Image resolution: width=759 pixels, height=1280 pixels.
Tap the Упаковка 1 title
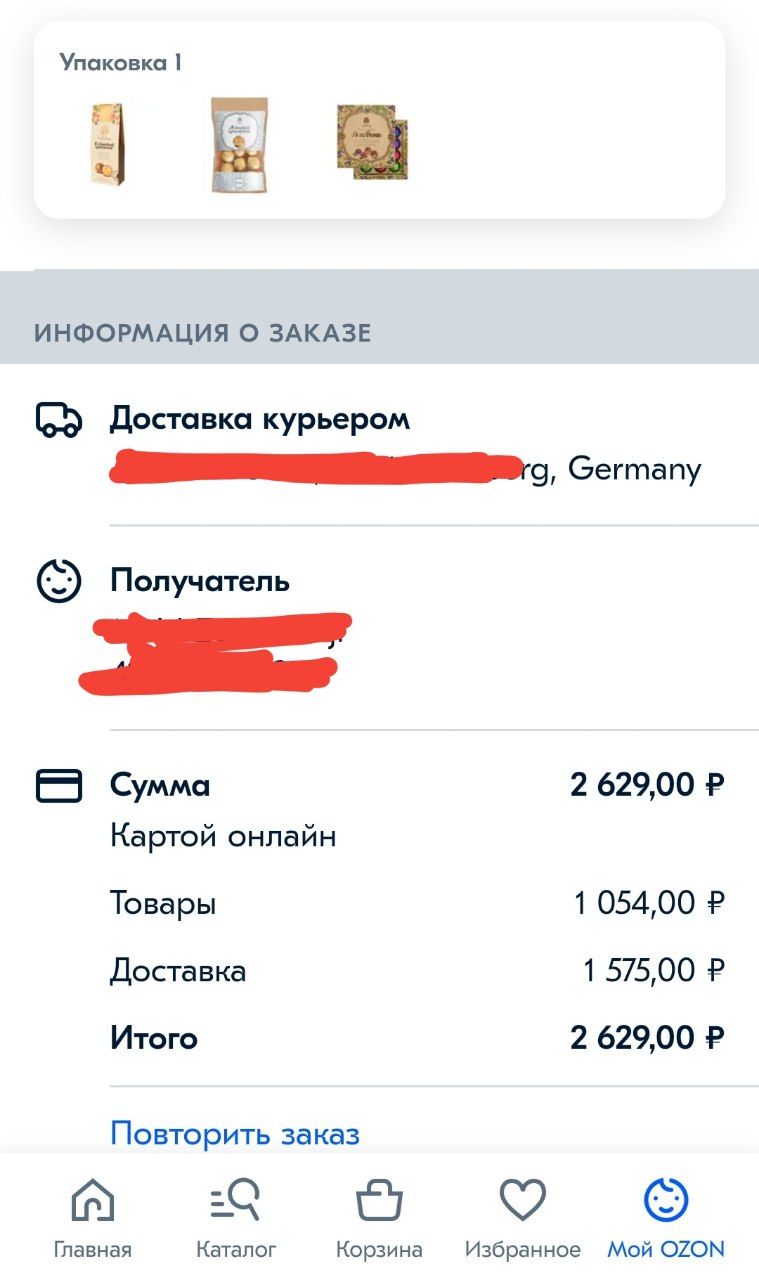coord(121,63)
